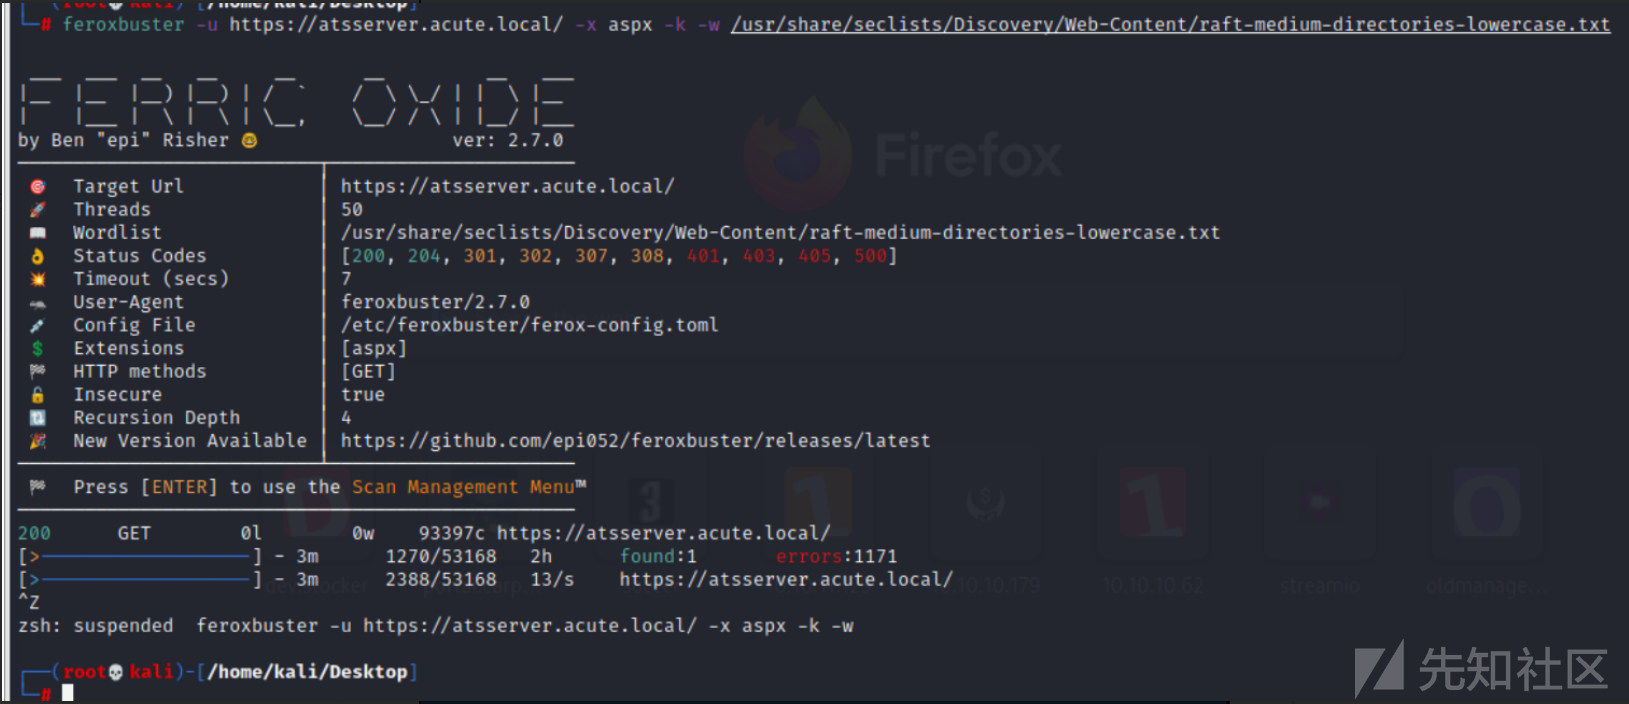1629x704 pixels.
Task: Click the "found:1" counter
Action: [x=658, y=556]
